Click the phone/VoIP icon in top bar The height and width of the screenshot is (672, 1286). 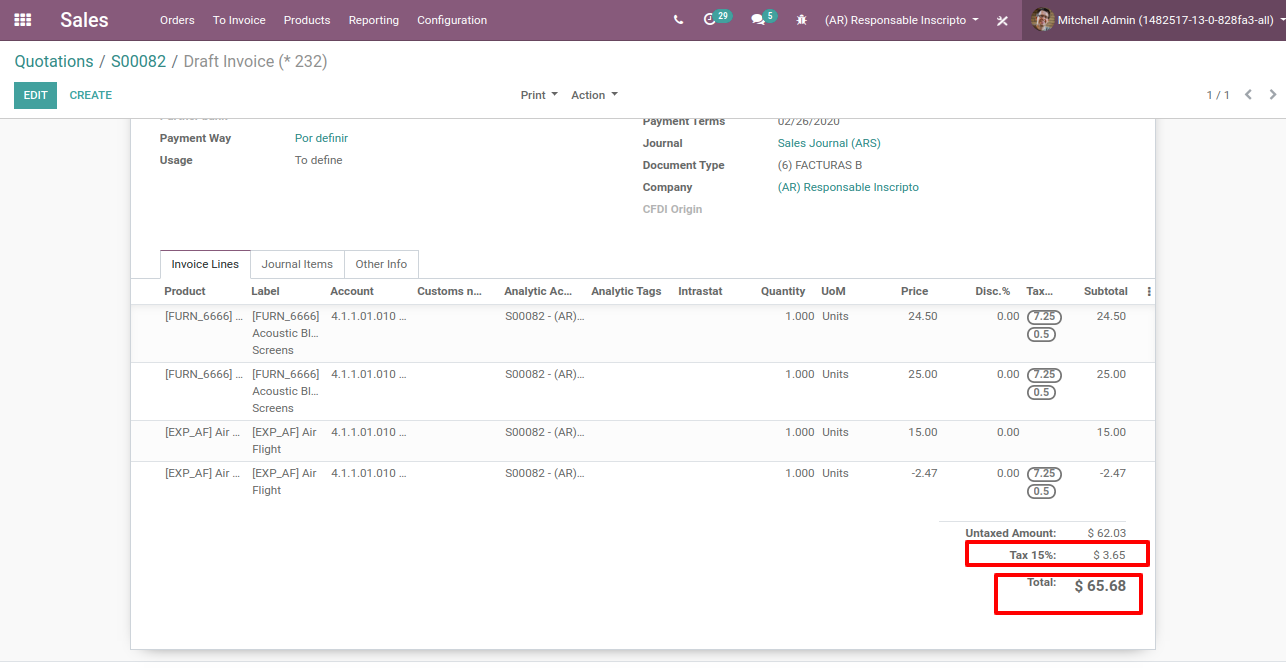pyautogui.click(x=679, y=20)
